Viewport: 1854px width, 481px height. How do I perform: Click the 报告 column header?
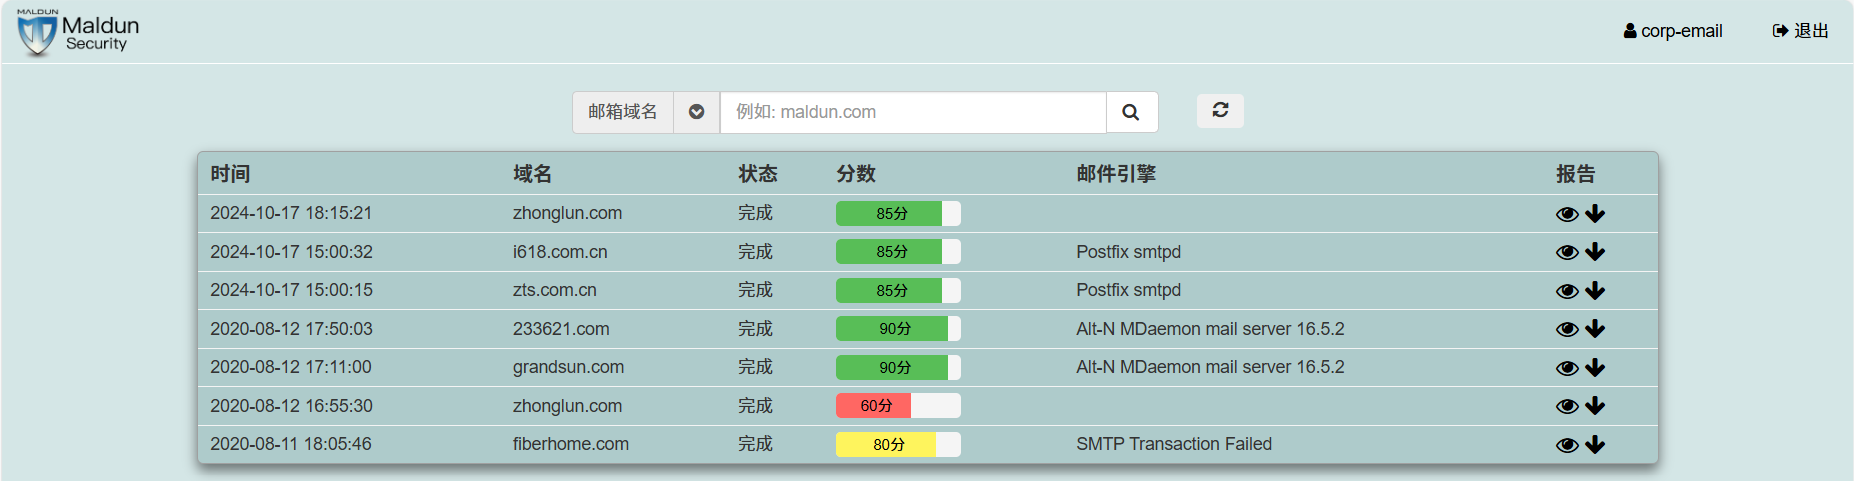coord(1576,174)
